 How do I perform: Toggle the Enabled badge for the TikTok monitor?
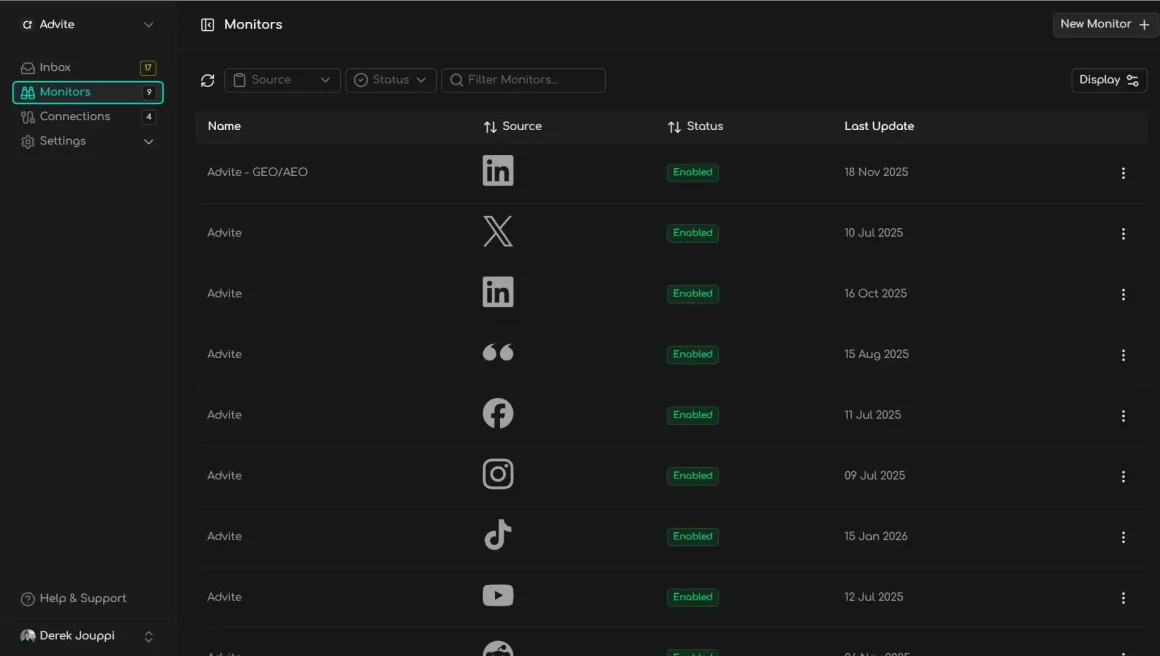point(692,536)
